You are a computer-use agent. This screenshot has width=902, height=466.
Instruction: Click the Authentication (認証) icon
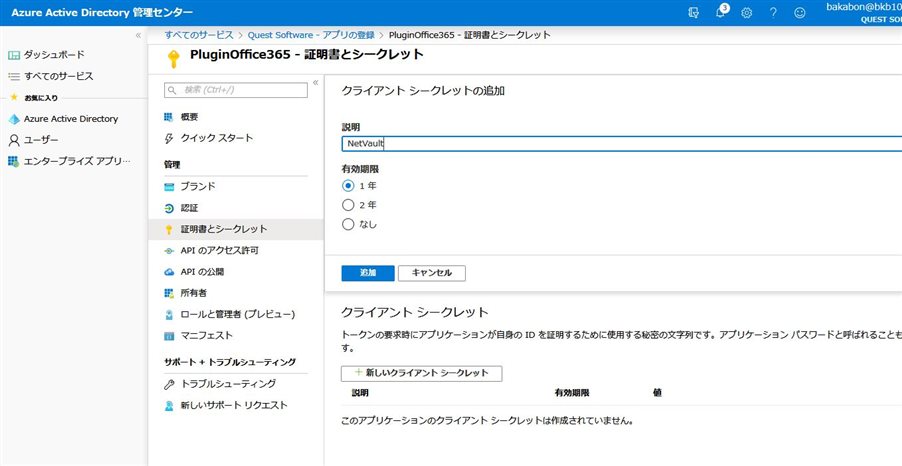pos(169,208)
